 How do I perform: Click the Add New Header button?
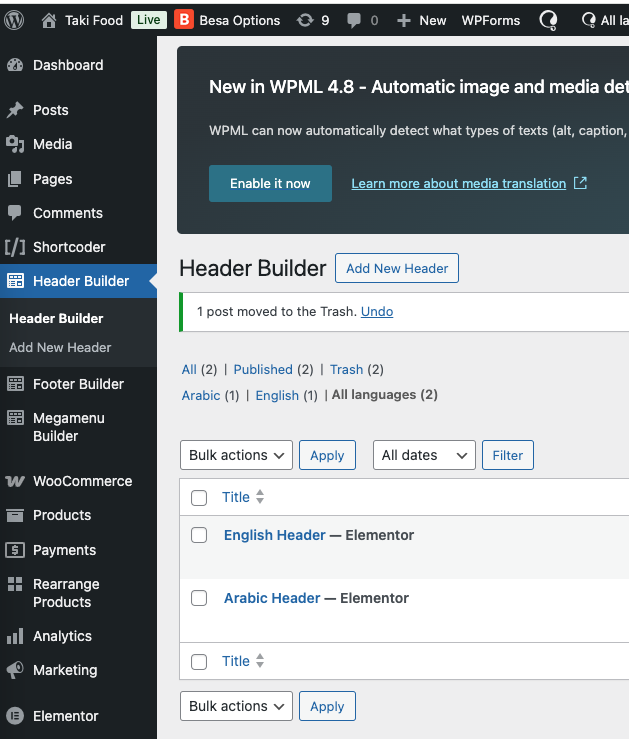(x=397, y=268)
